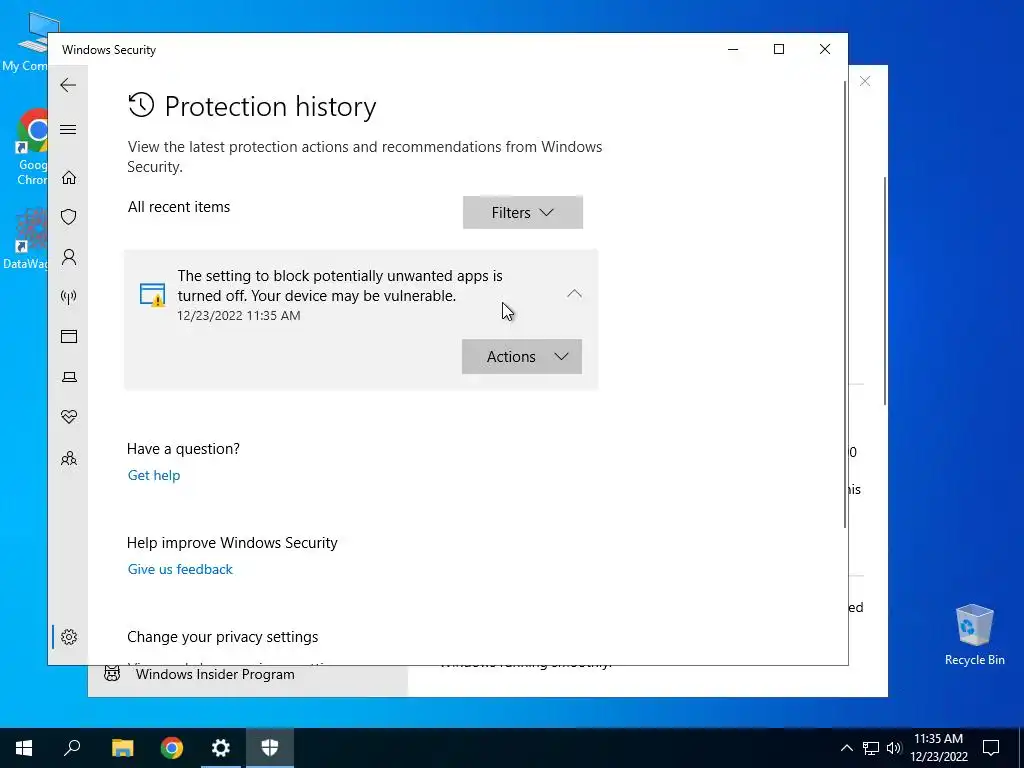Open the network tray icon
1024x768 pixels.
(871, 748)
